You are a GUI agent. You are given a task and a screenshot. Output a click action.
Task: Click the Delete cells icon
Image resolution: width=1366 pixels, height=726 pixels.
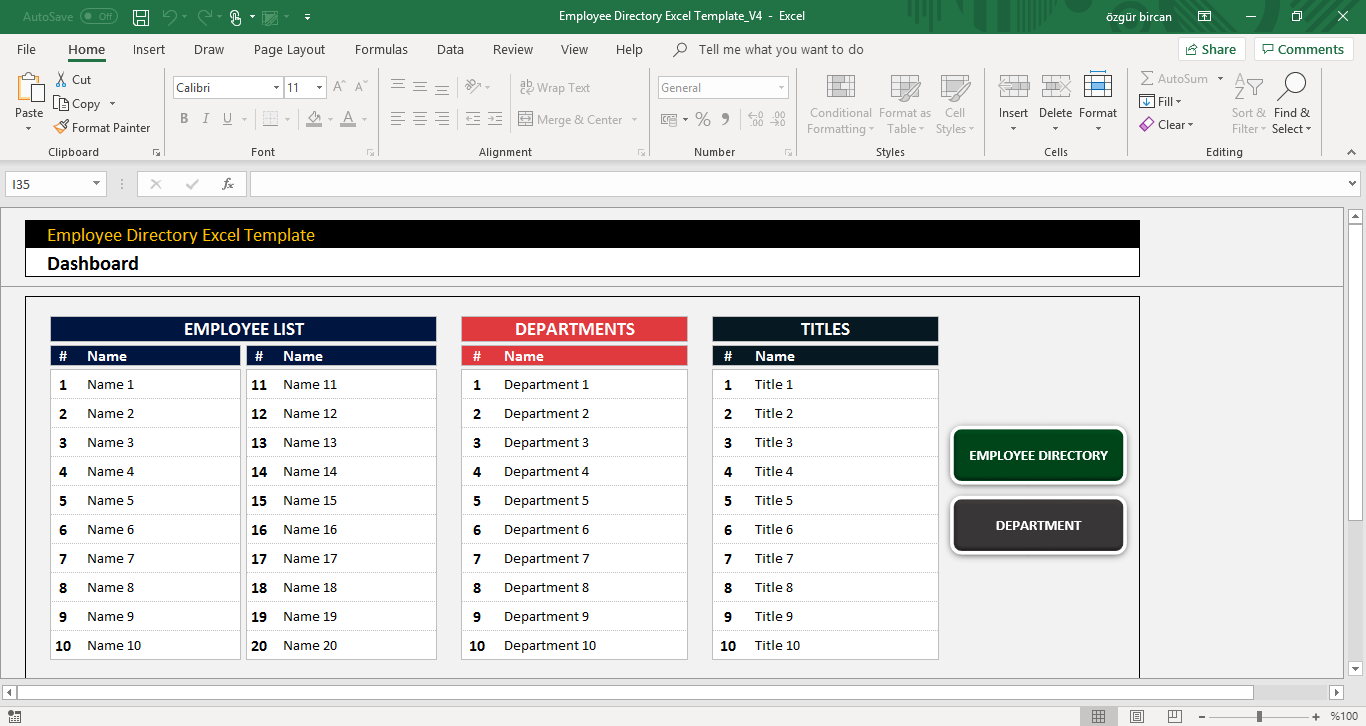[x=1056, y=86]
